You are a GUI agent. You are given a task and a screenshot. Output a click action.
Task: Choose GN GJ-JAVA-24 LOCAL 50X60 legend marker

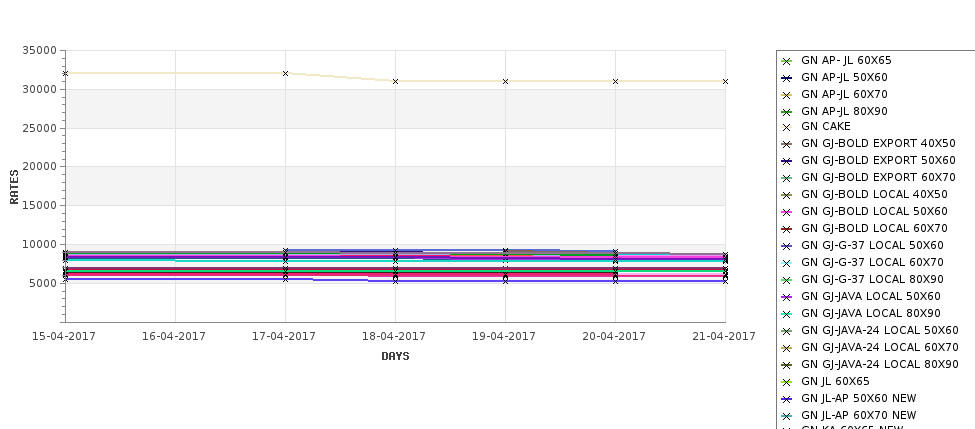pos(787,331)
